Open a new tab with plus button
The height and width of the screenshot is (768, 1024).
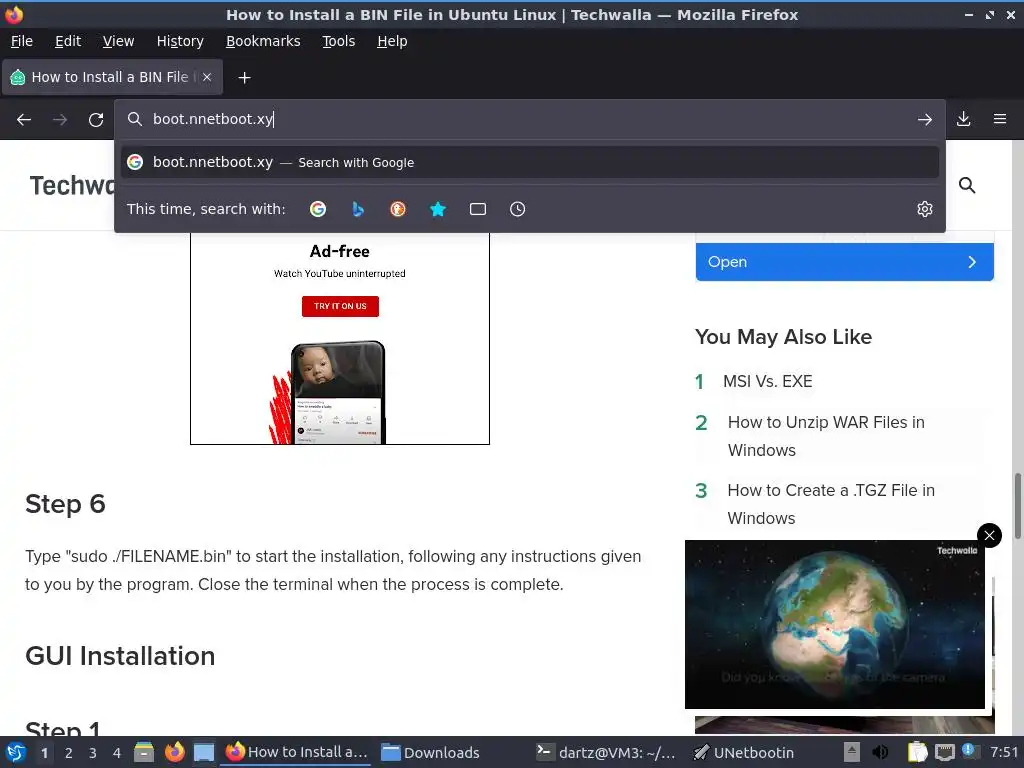[x=244, y=78]
